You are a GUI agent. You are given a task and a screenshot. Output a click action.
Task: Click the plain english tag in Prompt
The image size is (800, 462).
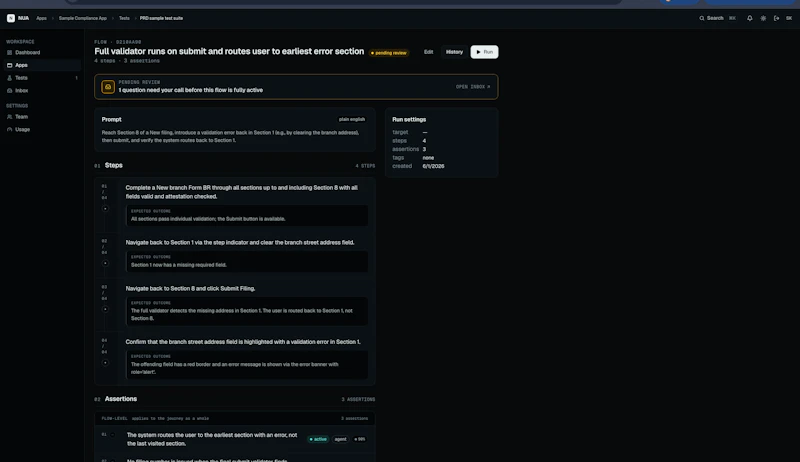pyautogui.click(x=352, y=119)
